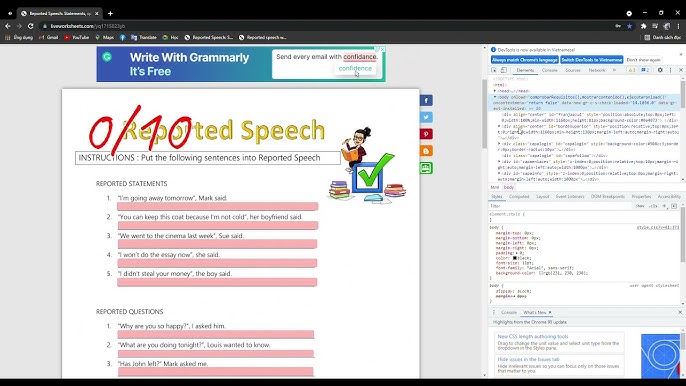This screenshot has height=386, width=686.
Task: Toggle the .cls class editor button
Action: click(x=653, y=206)
